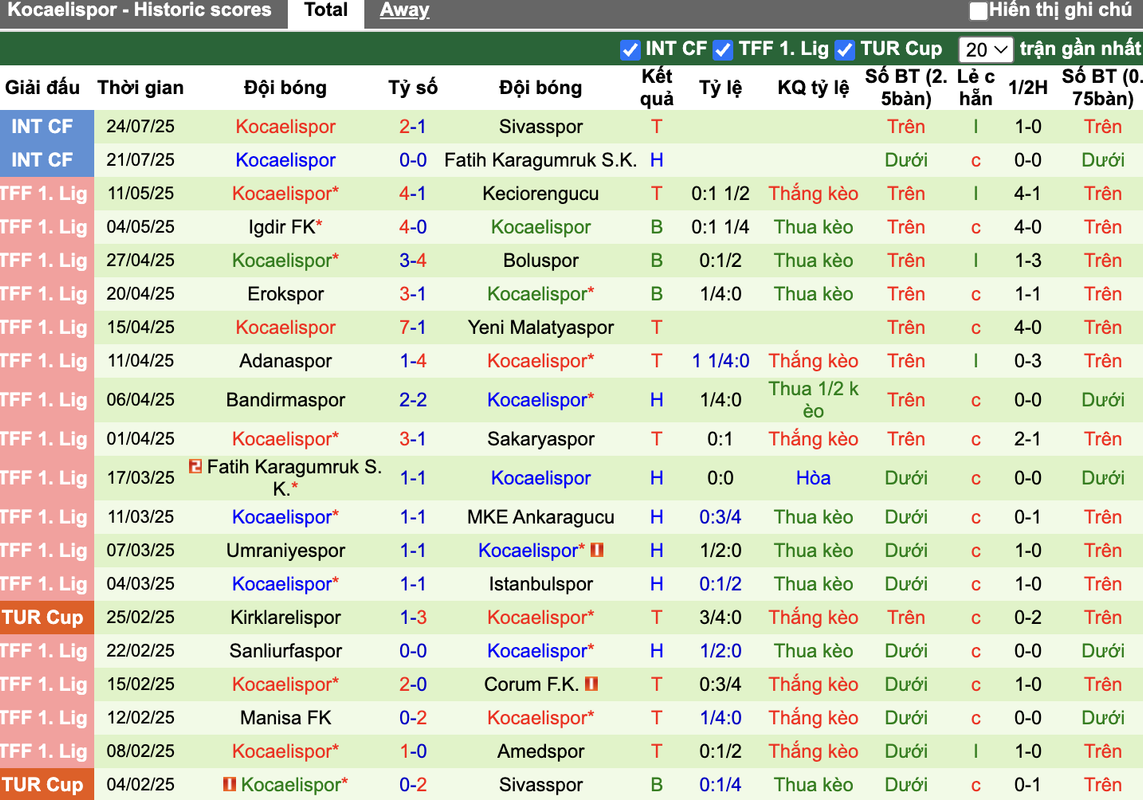Click the 1 1/4:0 odds for Adanaspor match
Image resolution: width=1143 pixels, height=800 pixels.
click(x=720, y=361)
